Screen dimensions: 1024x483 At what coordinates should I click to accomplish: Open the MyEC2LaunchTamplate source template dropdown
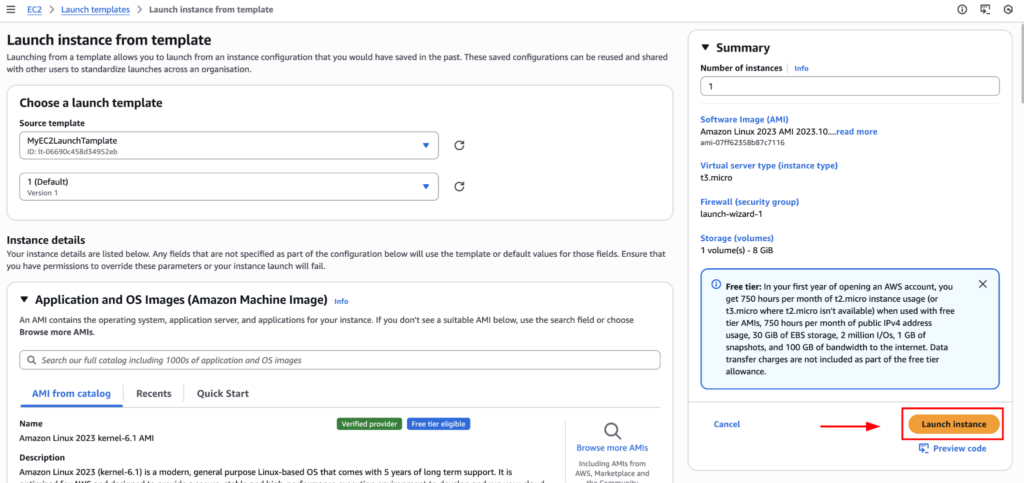point(228,145)
